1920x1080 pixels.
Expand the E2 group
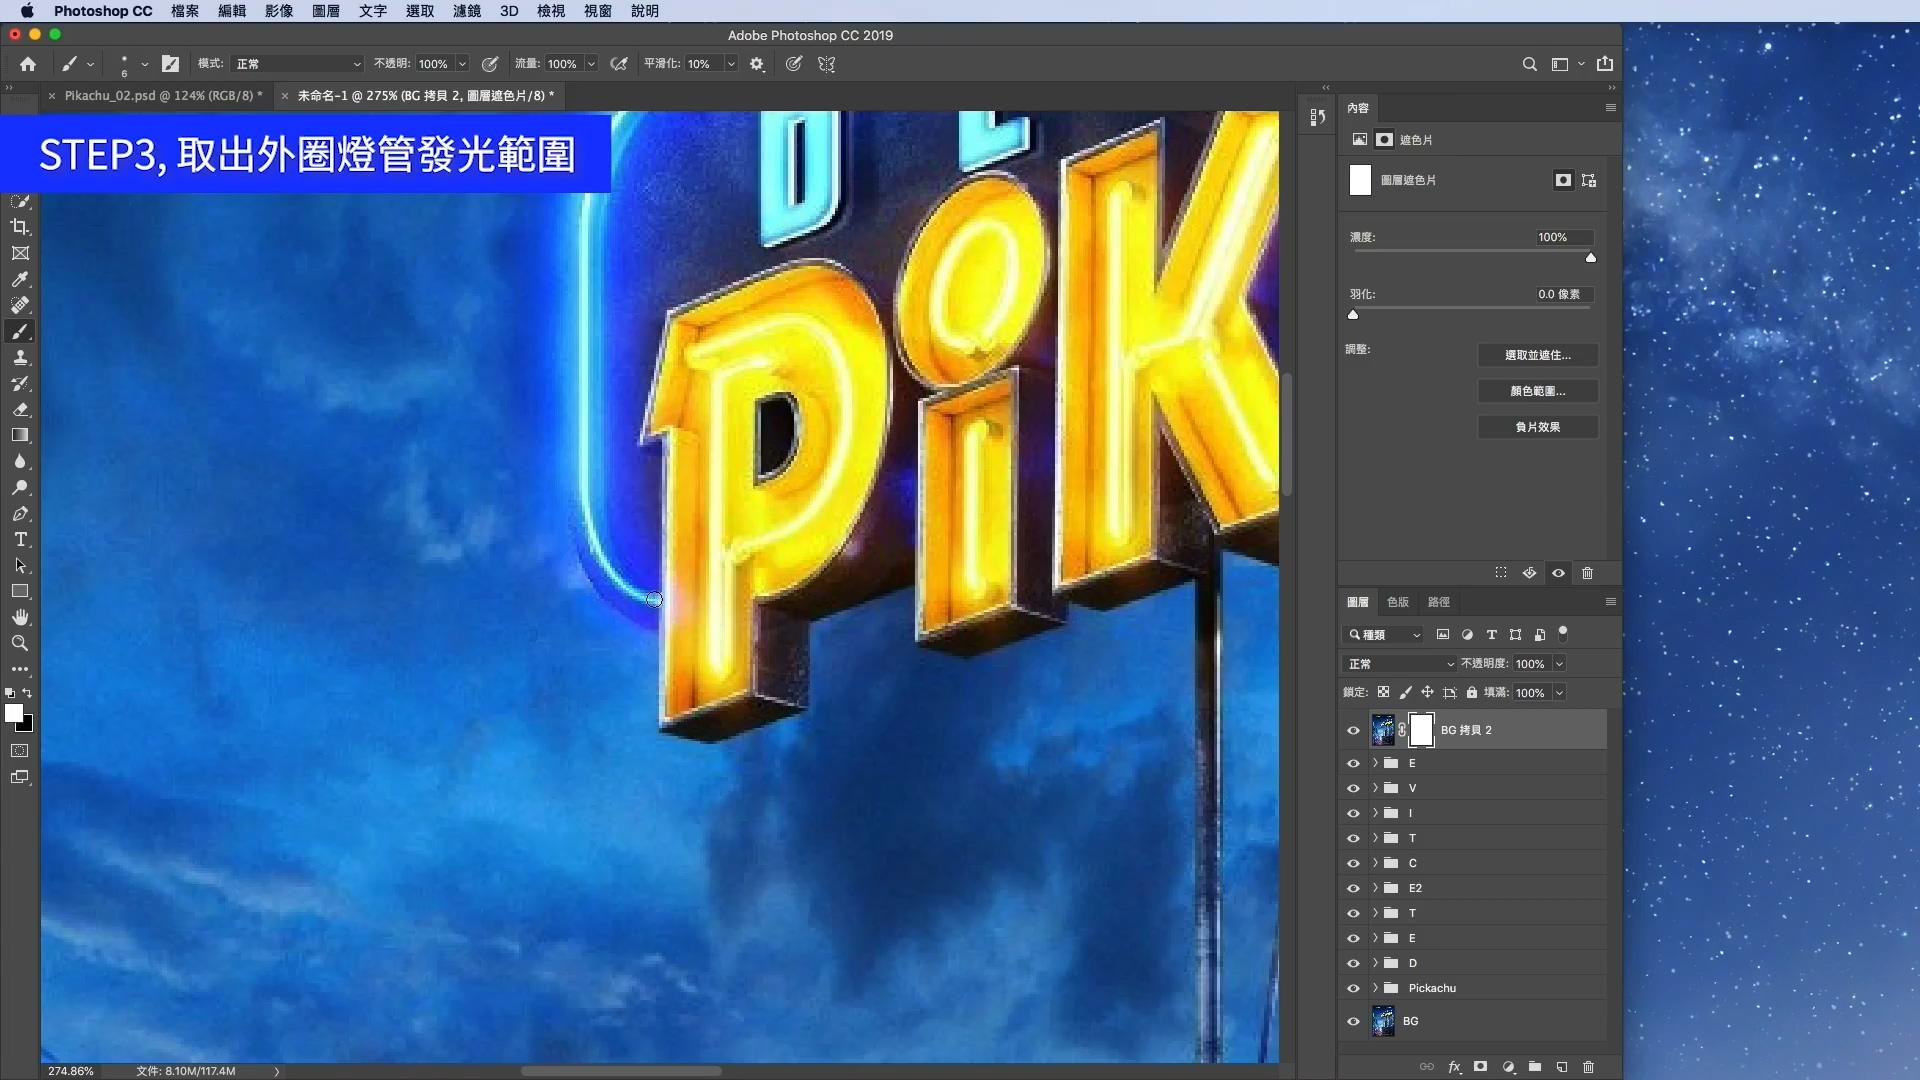coord(1375,888)
